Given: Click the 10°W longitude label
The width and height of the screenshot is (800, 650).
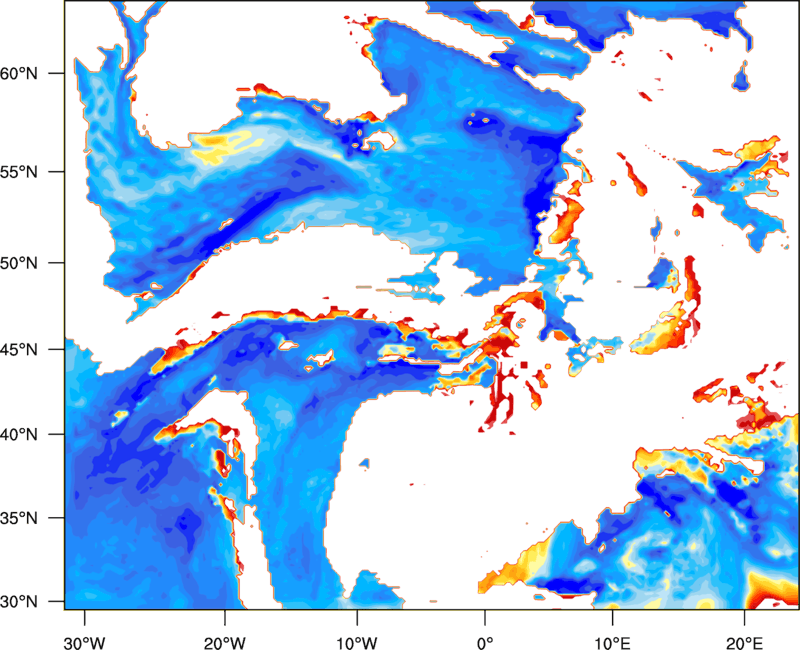Looking at the screenshot, I should click(x=357, y=643).
